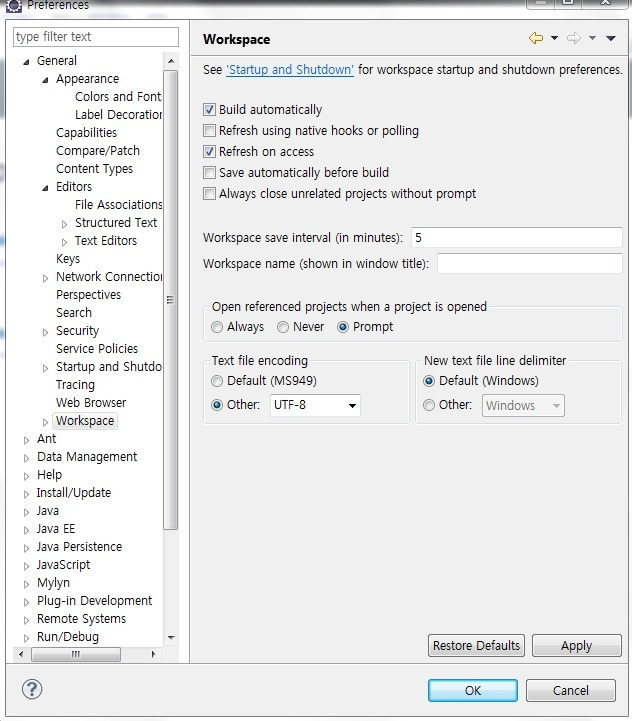Expand the Structured Text node

64,224
